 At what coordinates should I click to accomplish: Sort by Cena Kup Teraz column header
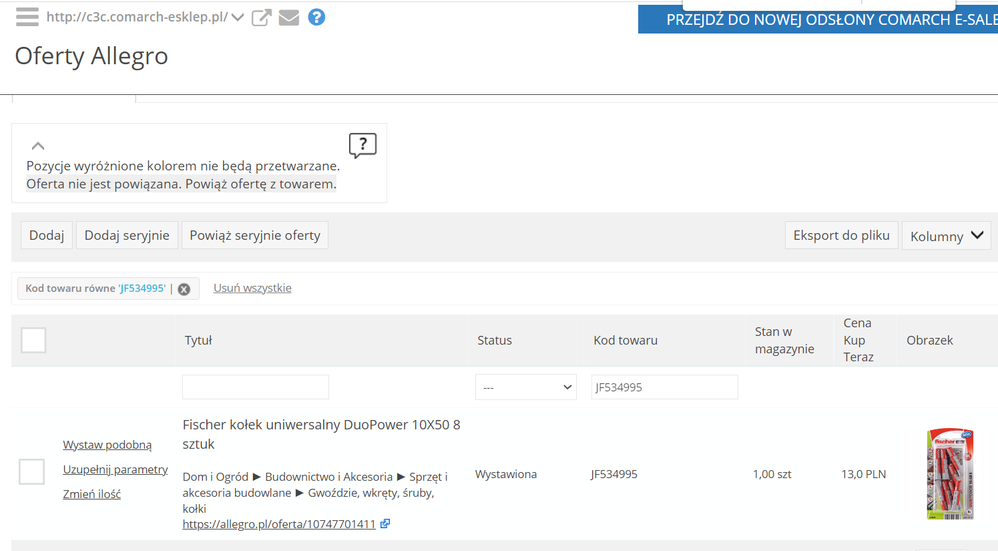click(x=858, y=340)
